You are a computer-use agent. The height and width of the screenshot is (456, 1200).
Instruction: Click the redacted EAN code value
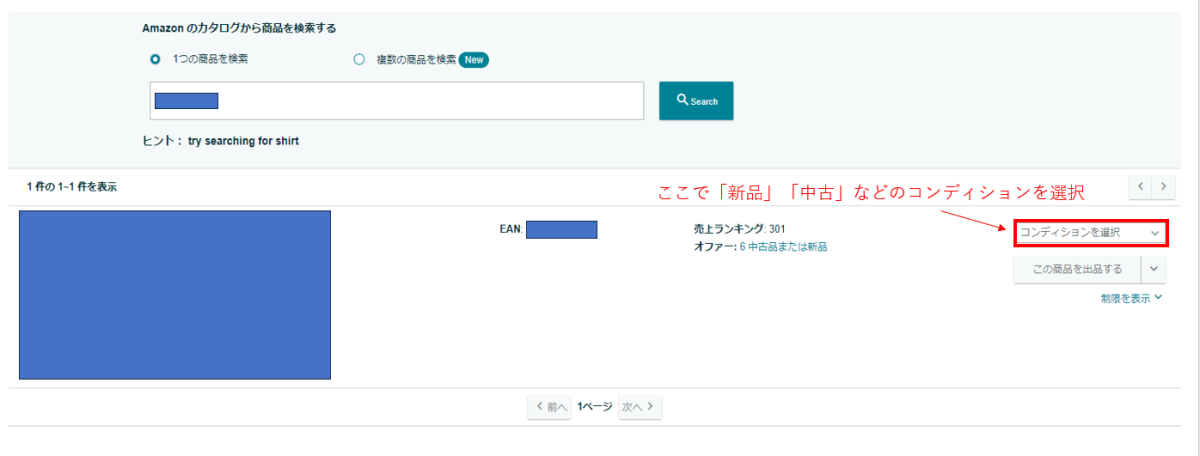561,230
